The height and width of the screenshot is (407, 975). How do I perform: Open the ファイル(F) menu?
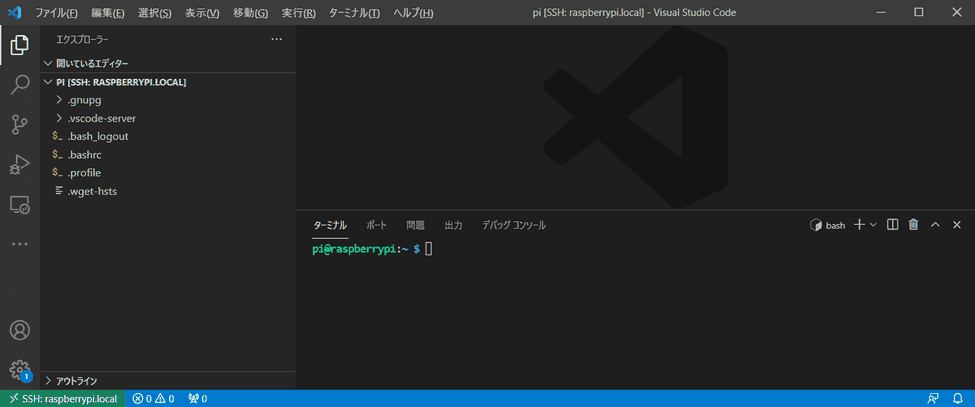57,13
